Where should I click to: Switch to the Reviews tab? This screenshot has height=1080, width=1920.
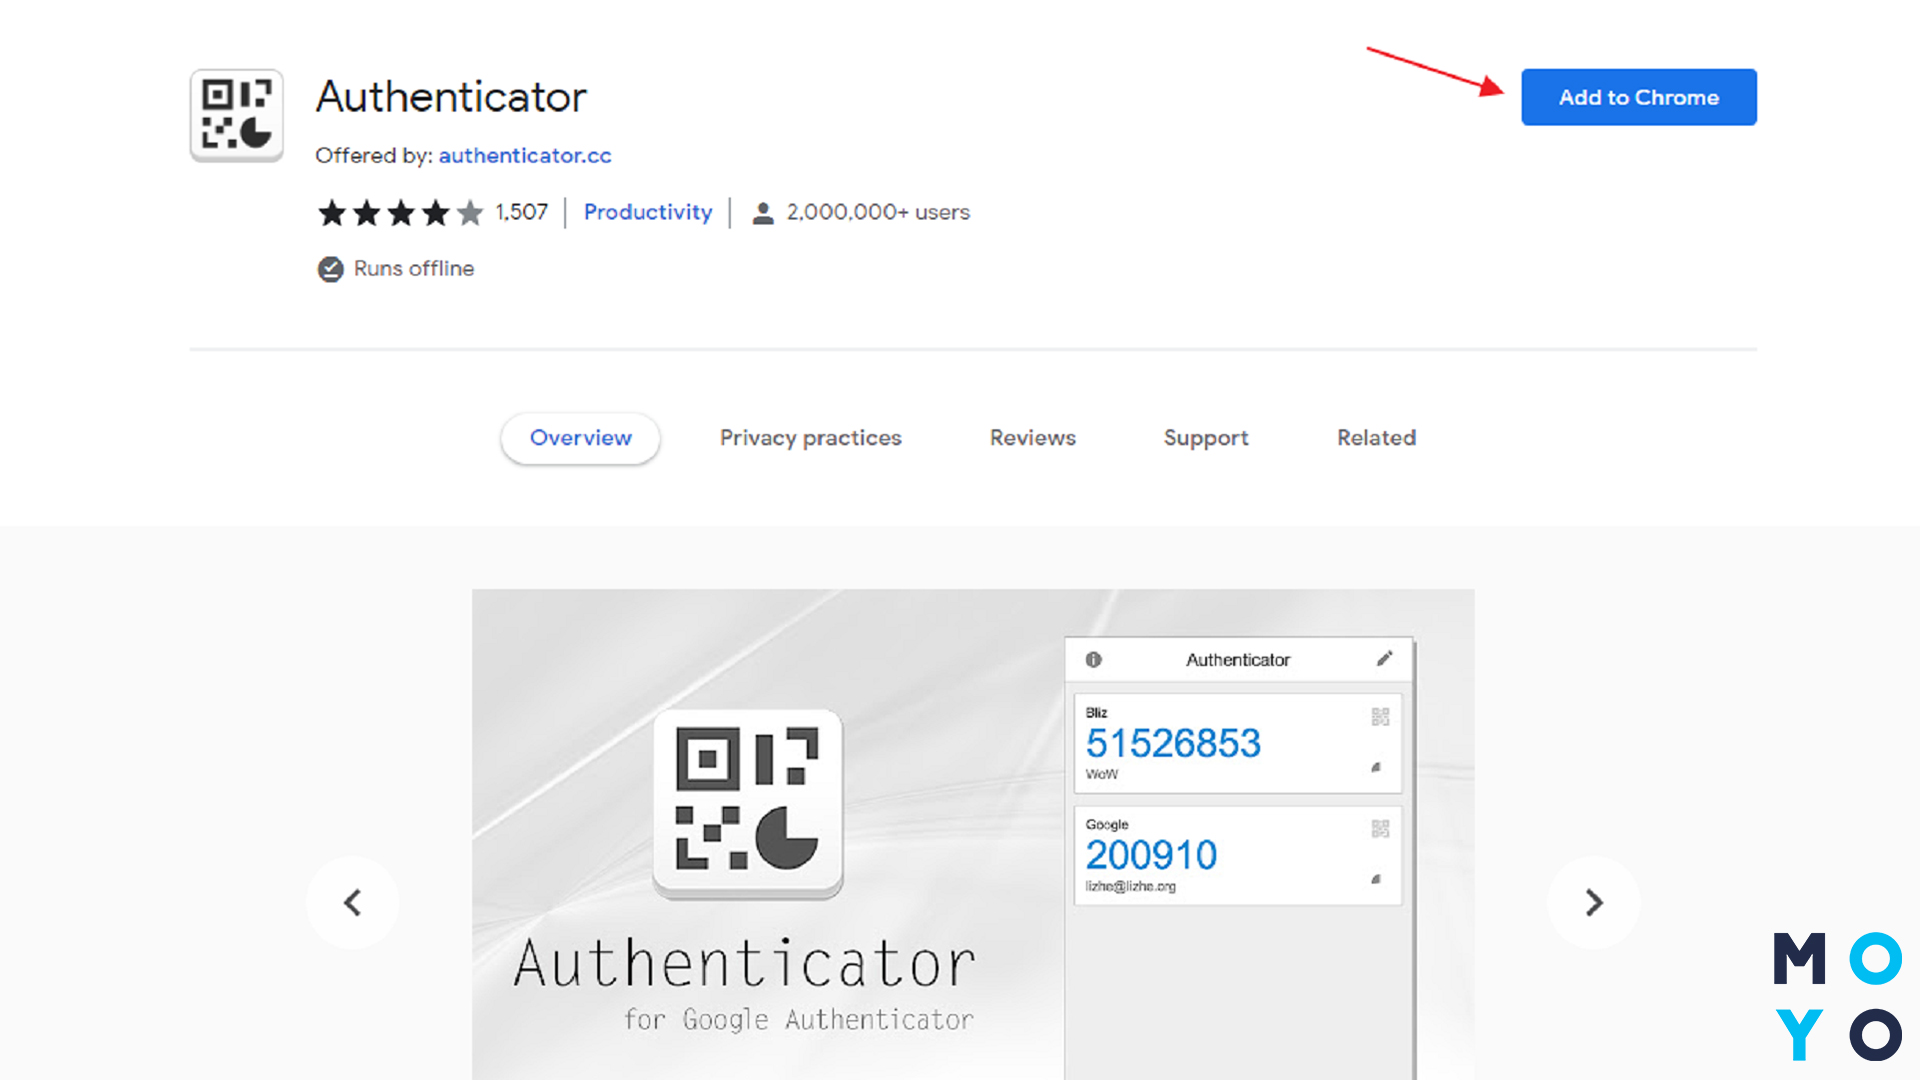point(1032,438)
